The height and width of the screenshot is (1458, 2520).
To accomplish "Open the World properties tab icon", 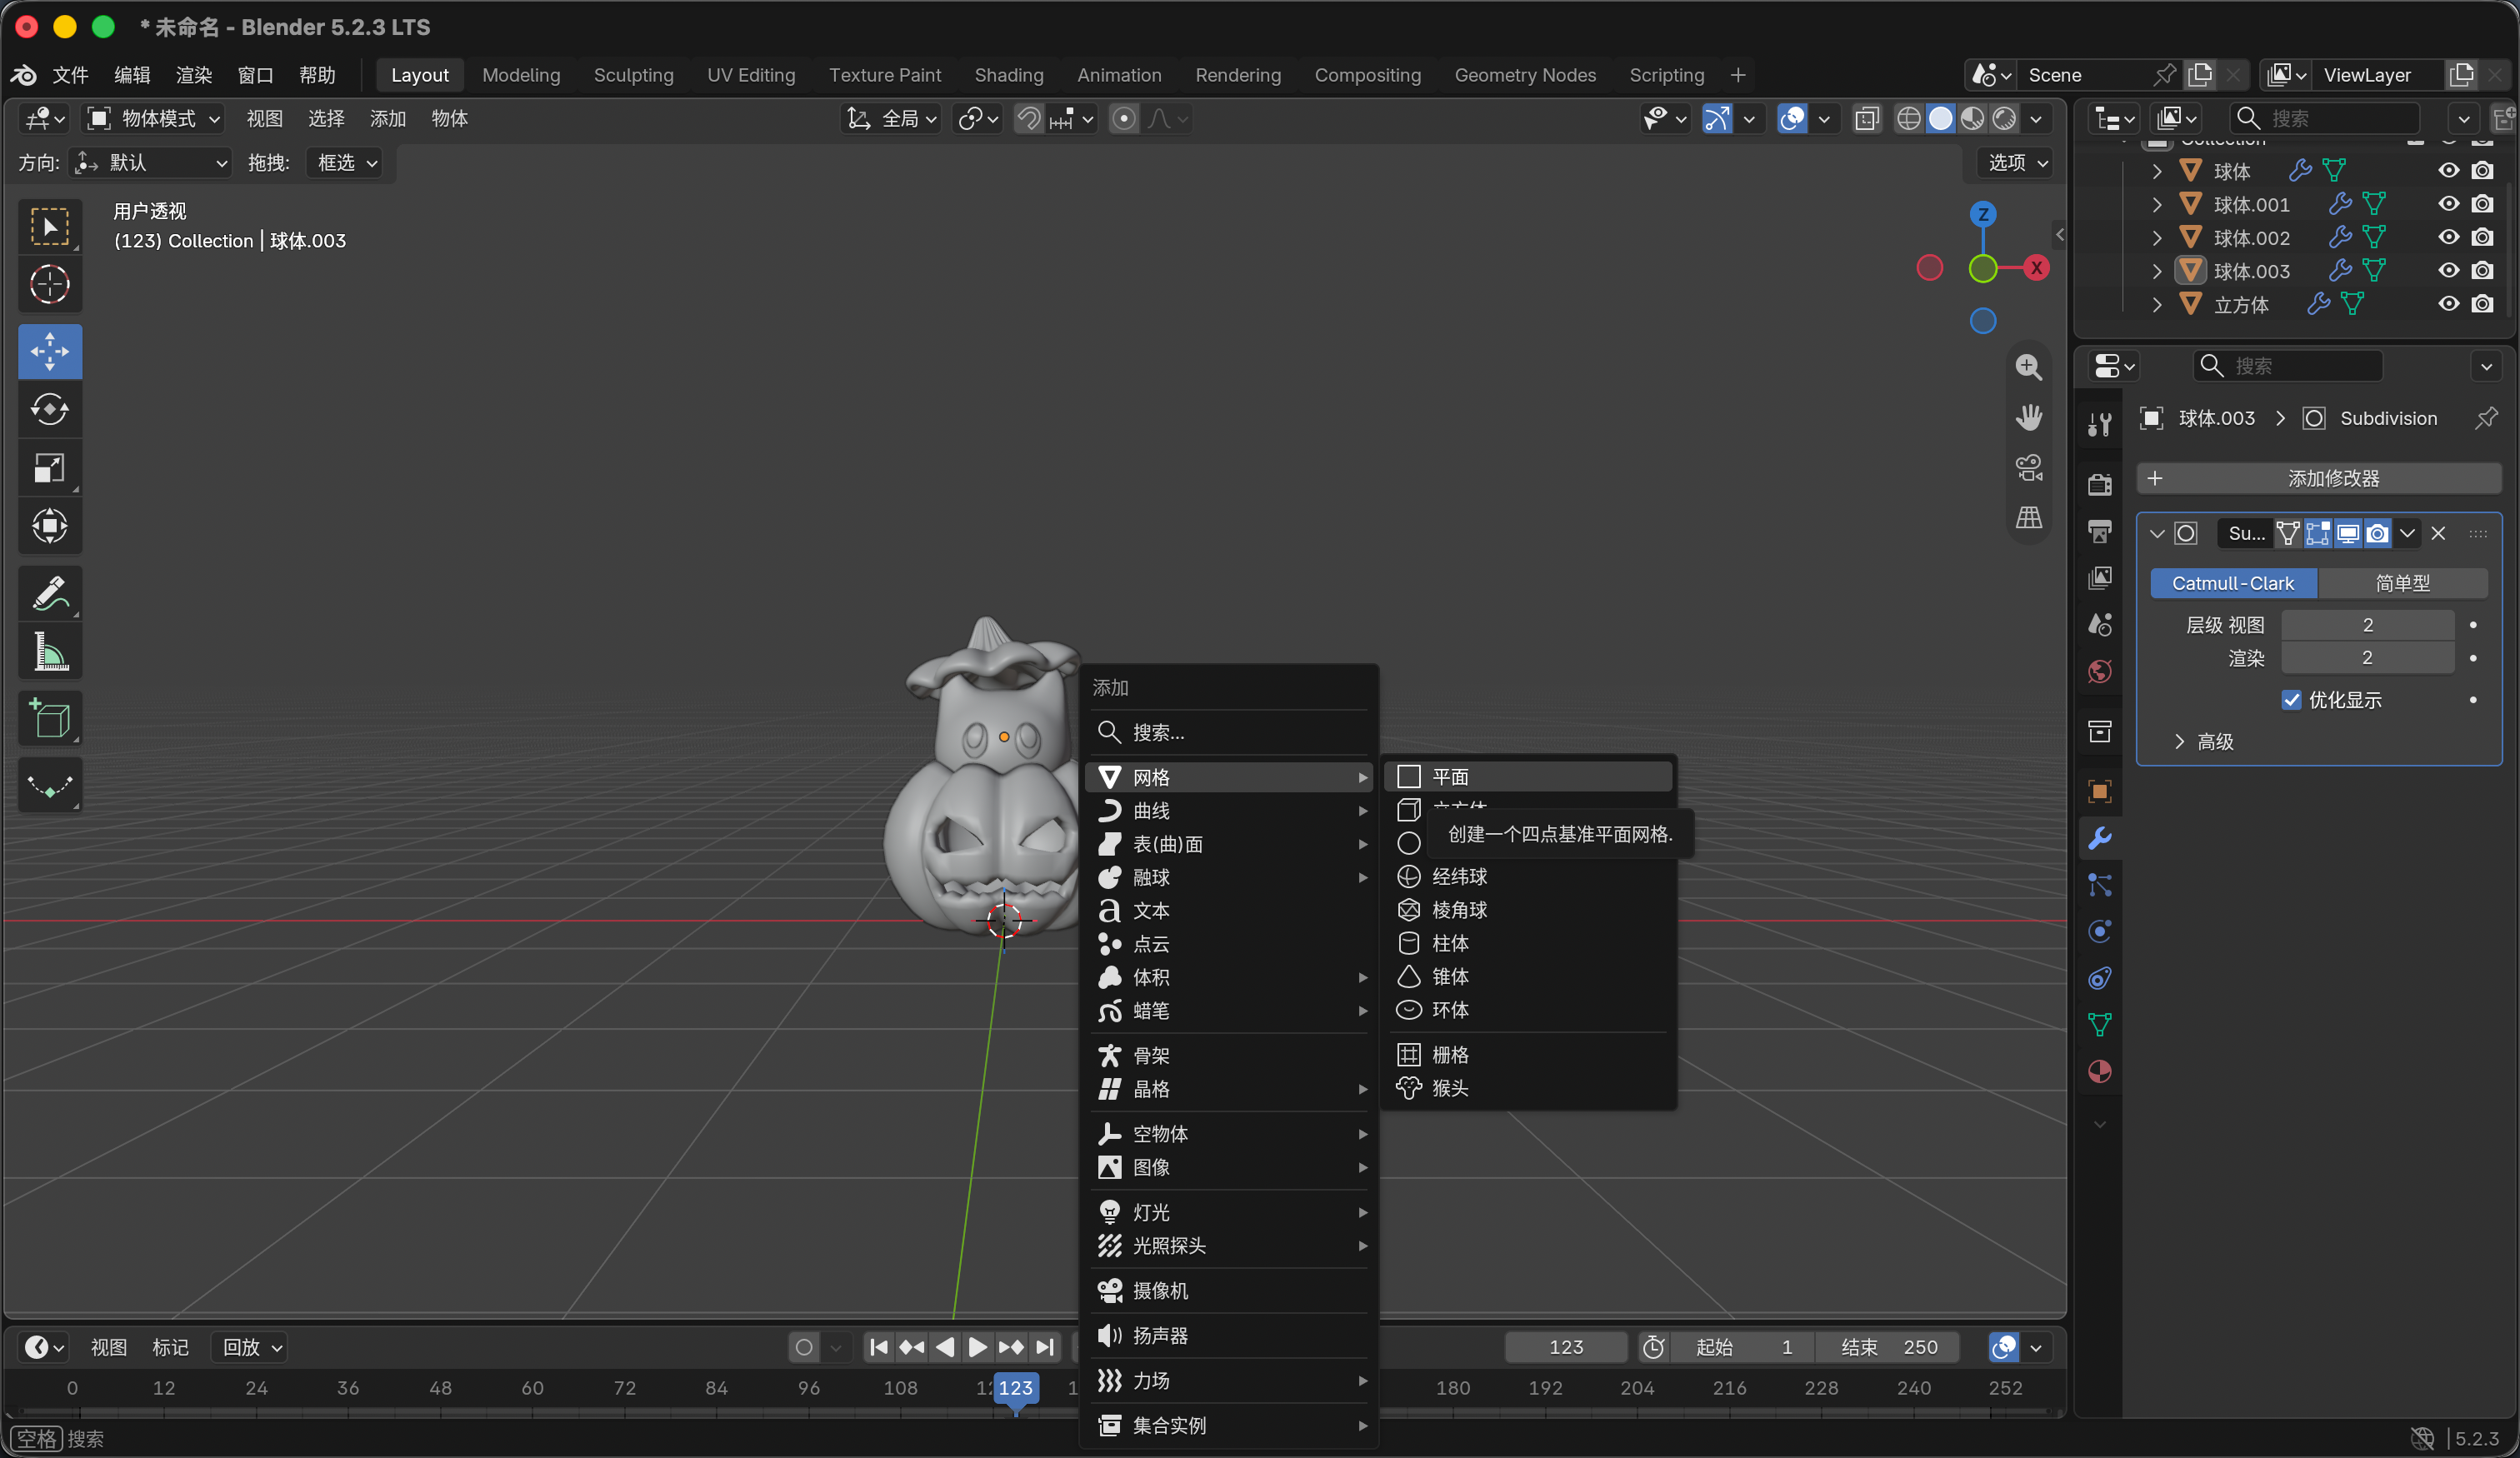I will pyautogui.click(x=2099, y=671).
